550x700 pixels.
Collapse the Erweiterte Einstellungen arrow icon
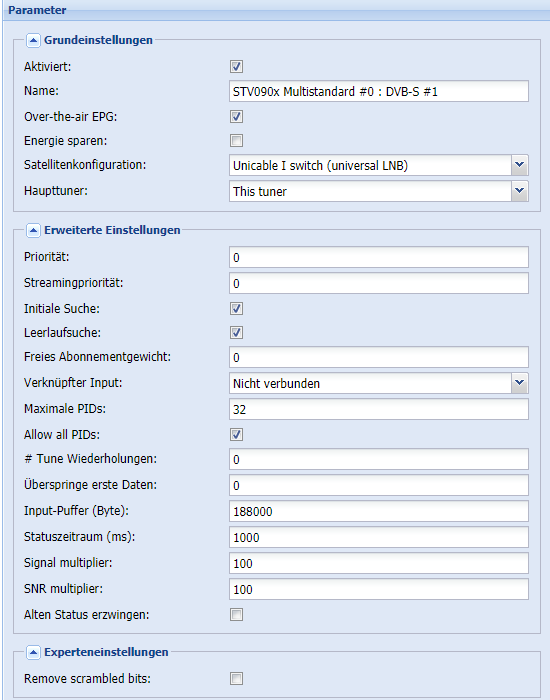tap(33, 231)
